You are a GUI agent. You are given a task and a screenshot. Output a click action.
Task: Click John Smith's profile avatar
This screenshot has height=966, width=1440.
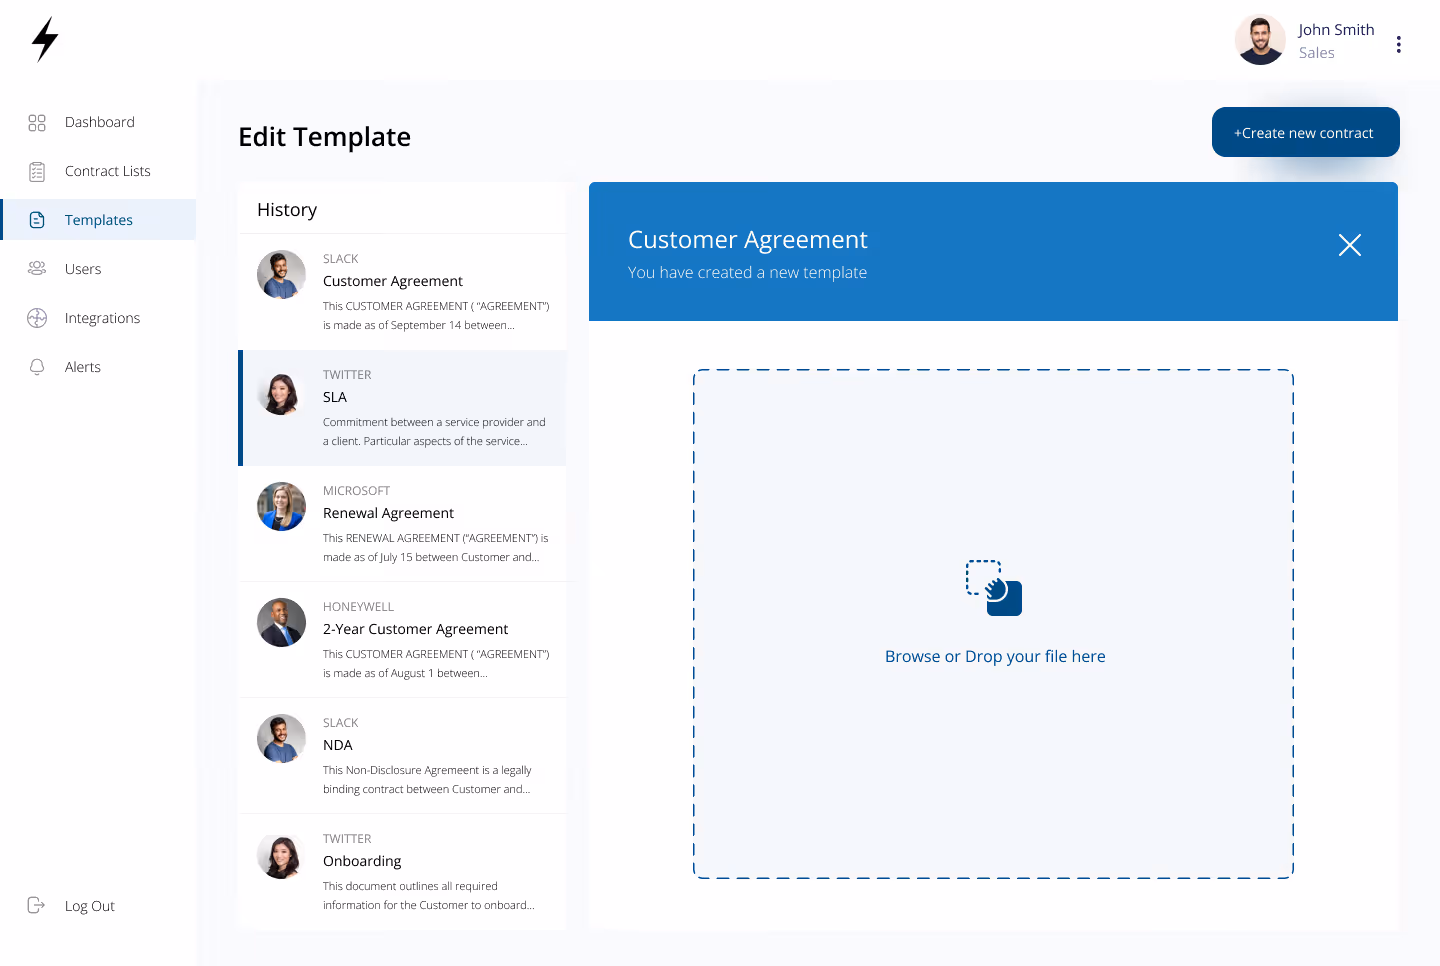pos(1260,40)
